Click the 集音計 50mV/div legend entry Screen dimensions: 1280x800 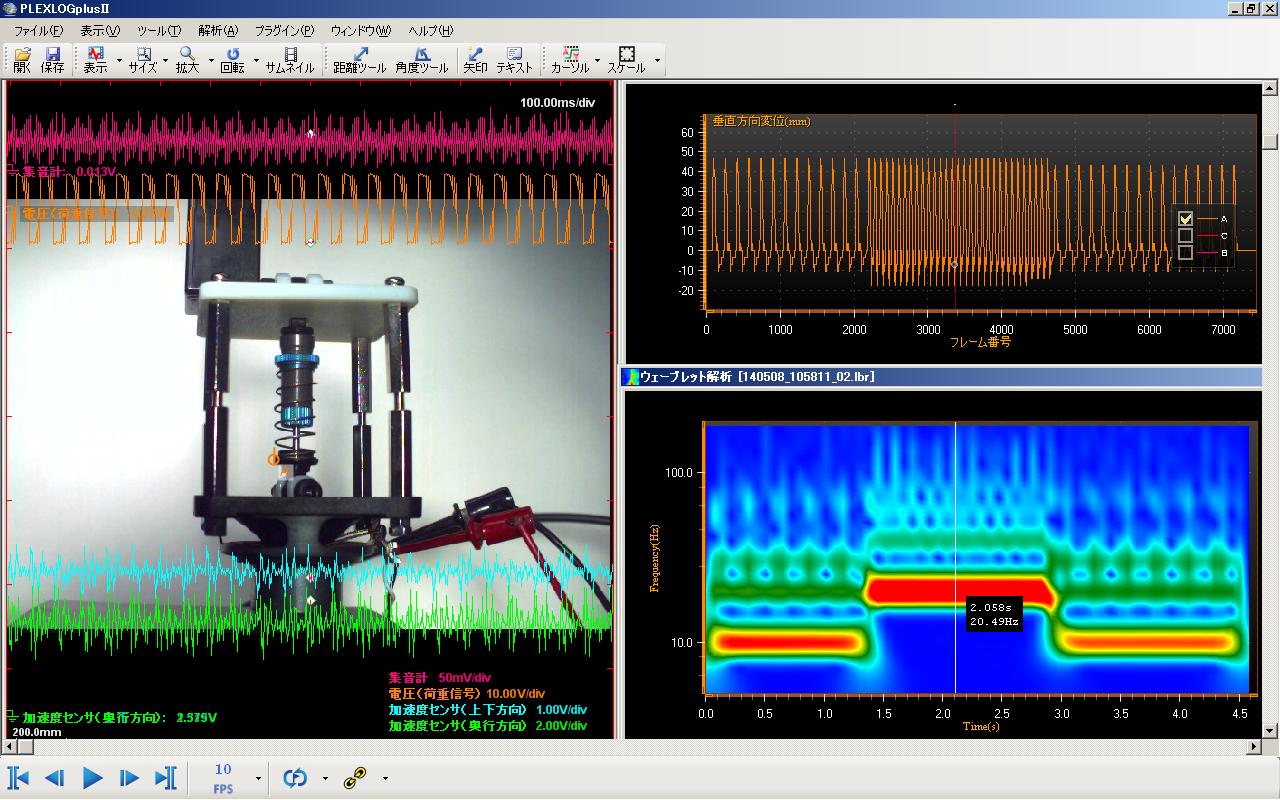[439, 678]
